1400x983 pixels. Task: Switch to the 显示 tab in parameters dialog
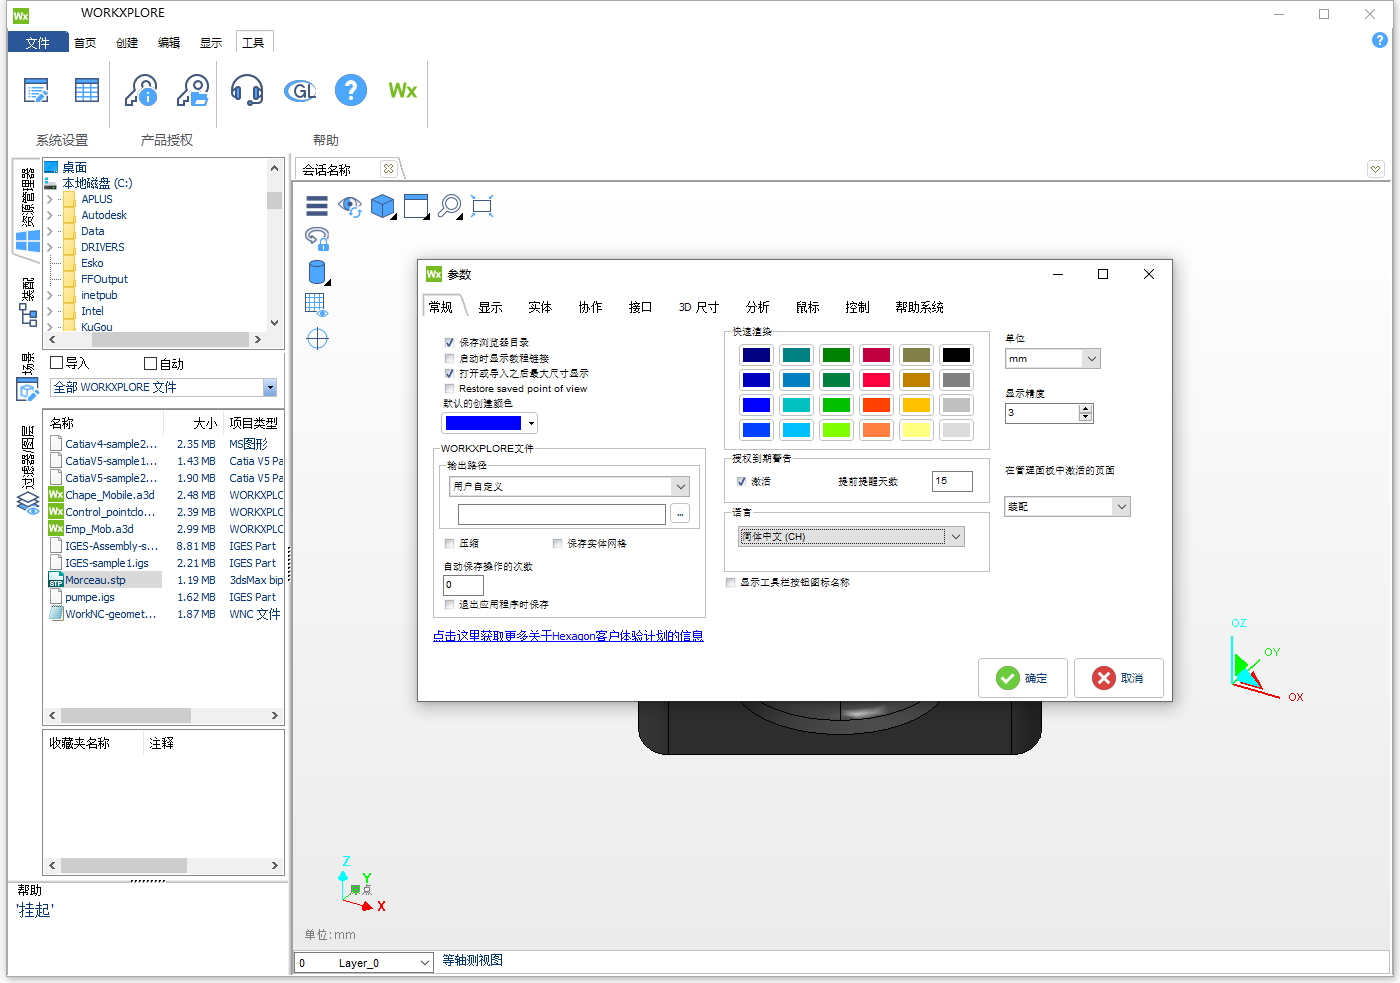pos(490,307)
